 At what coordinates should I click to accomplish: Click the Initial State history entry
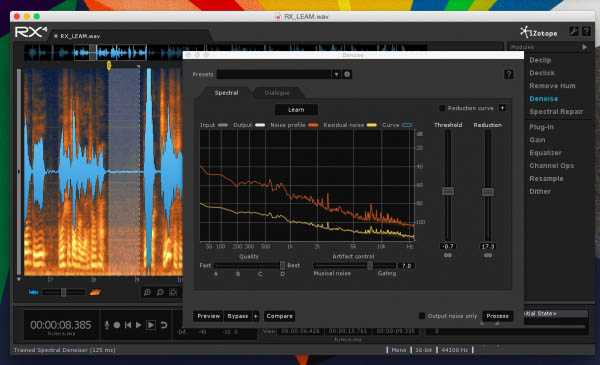coord(556,313)
